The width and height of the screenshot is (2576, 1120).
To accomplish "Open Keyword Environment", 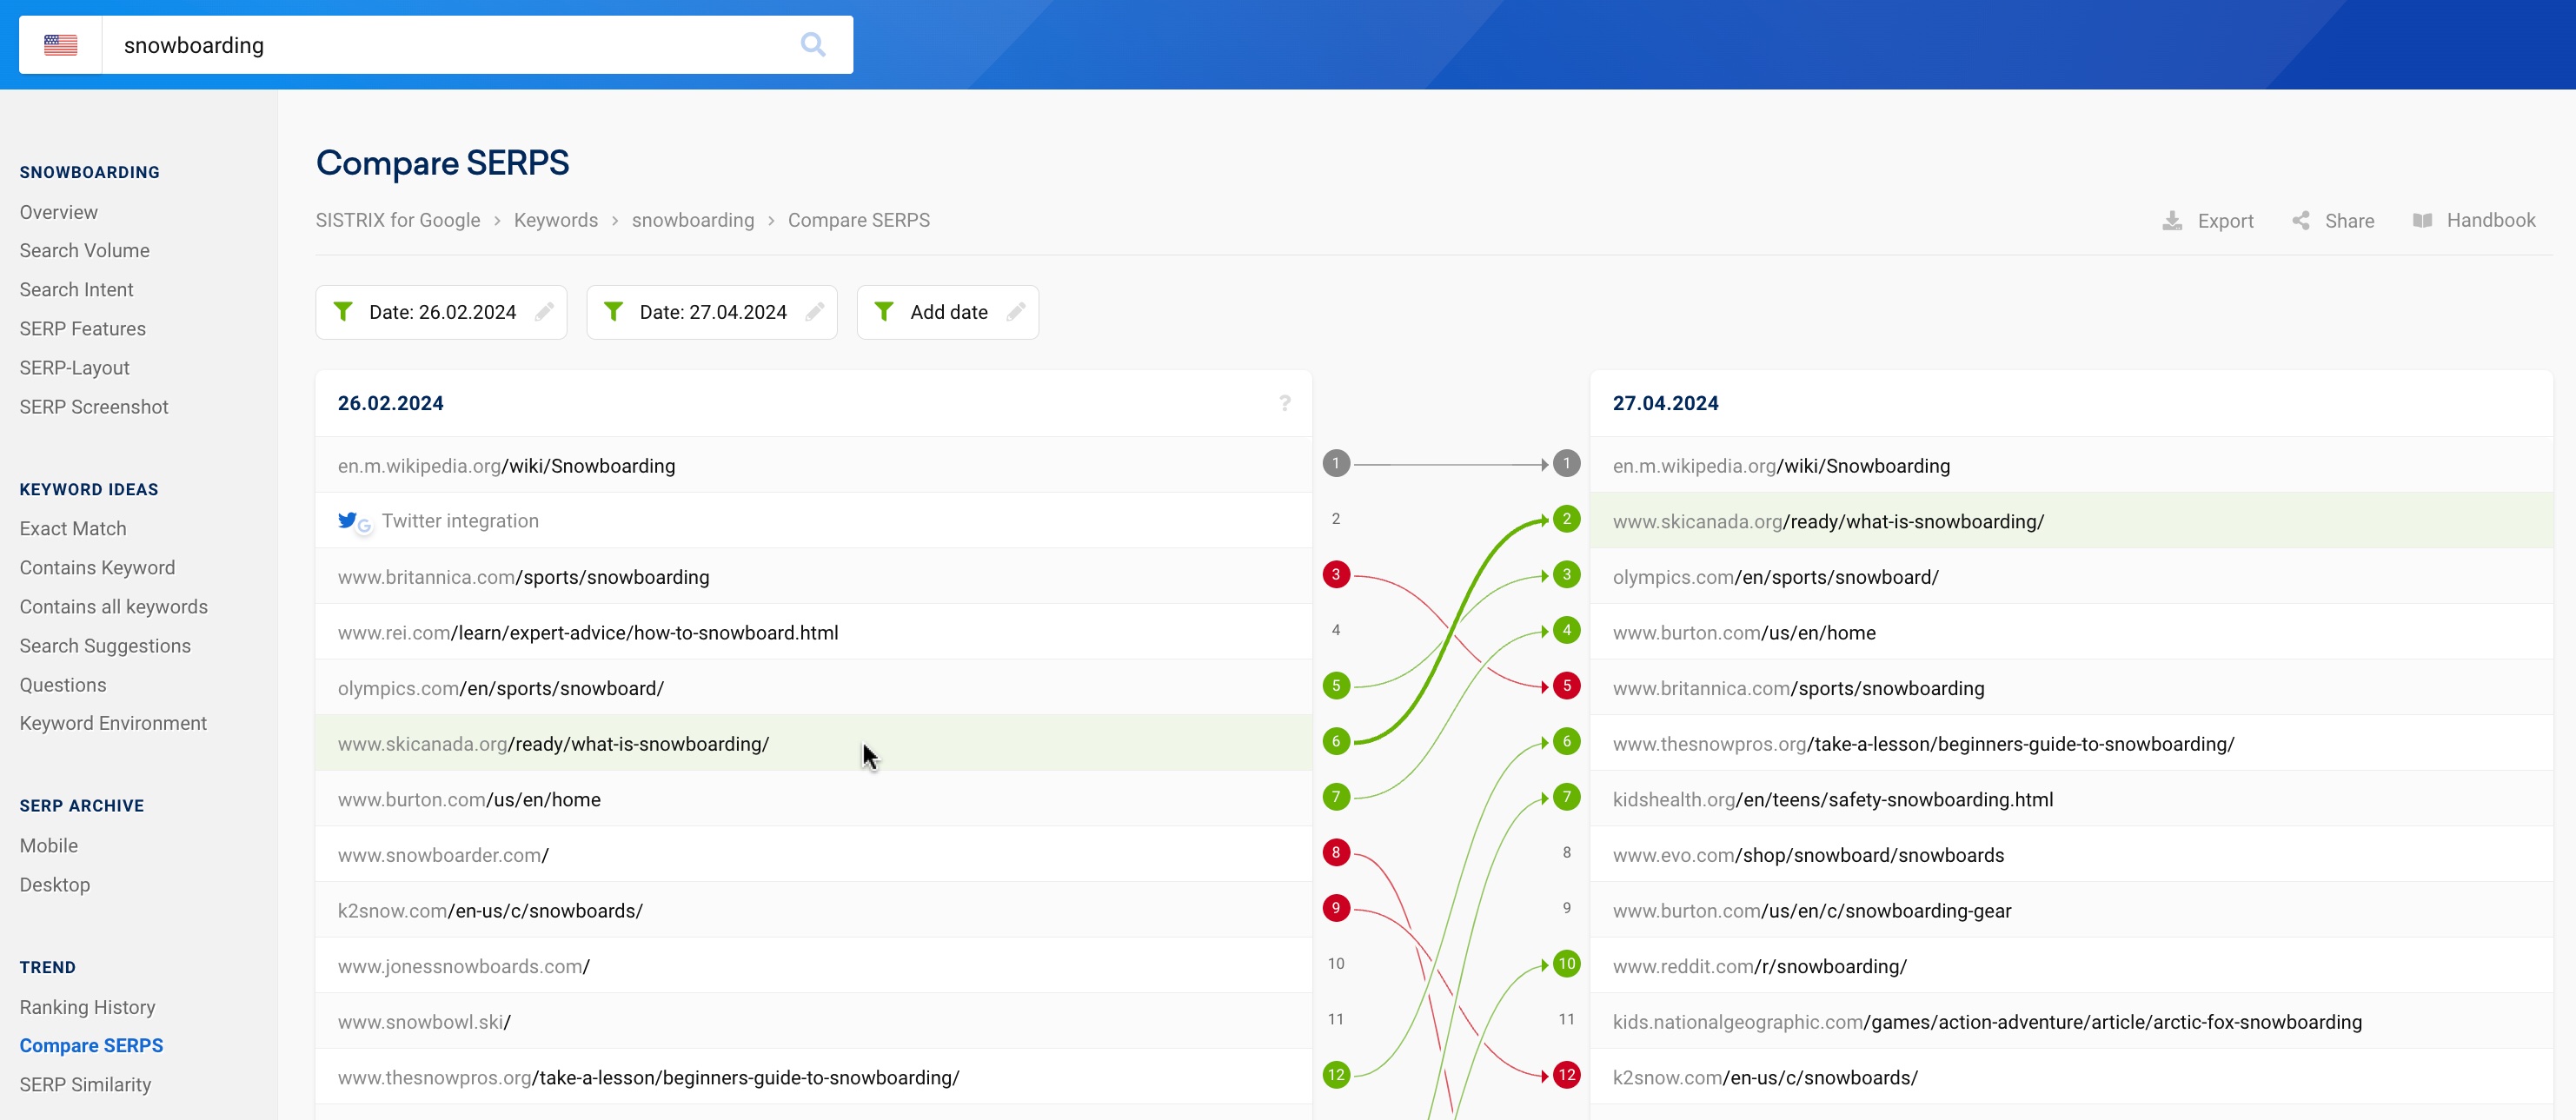I will [x=113, y=723].
